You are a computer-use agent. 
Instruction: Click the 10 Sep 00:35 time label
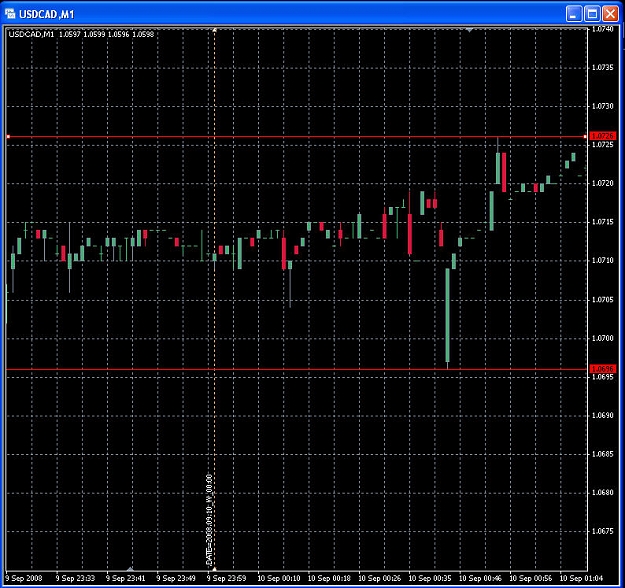pos(430,578)
